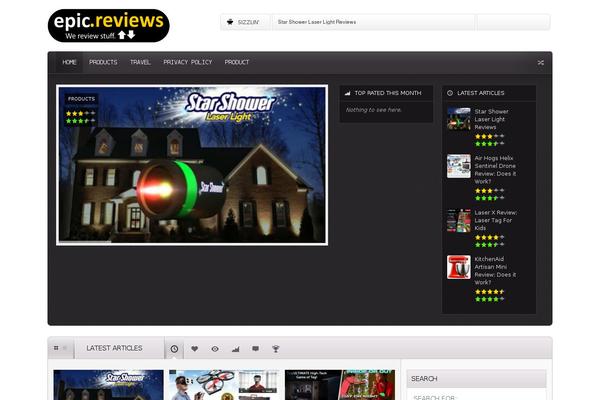Click the KitchenAid article star rating

[490, 295]
